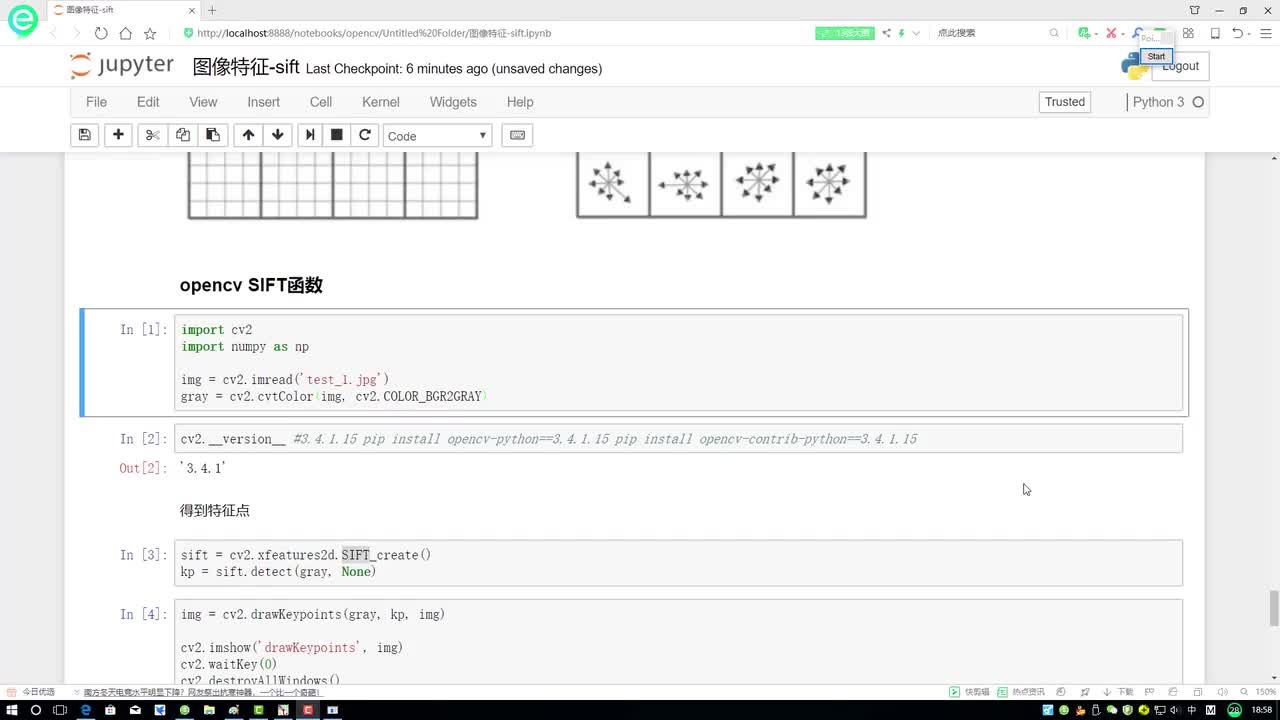Click the search magnifier in browser toolbar
The height and width of the screenshot is (720, 1280).
[x=1054, y=33]
